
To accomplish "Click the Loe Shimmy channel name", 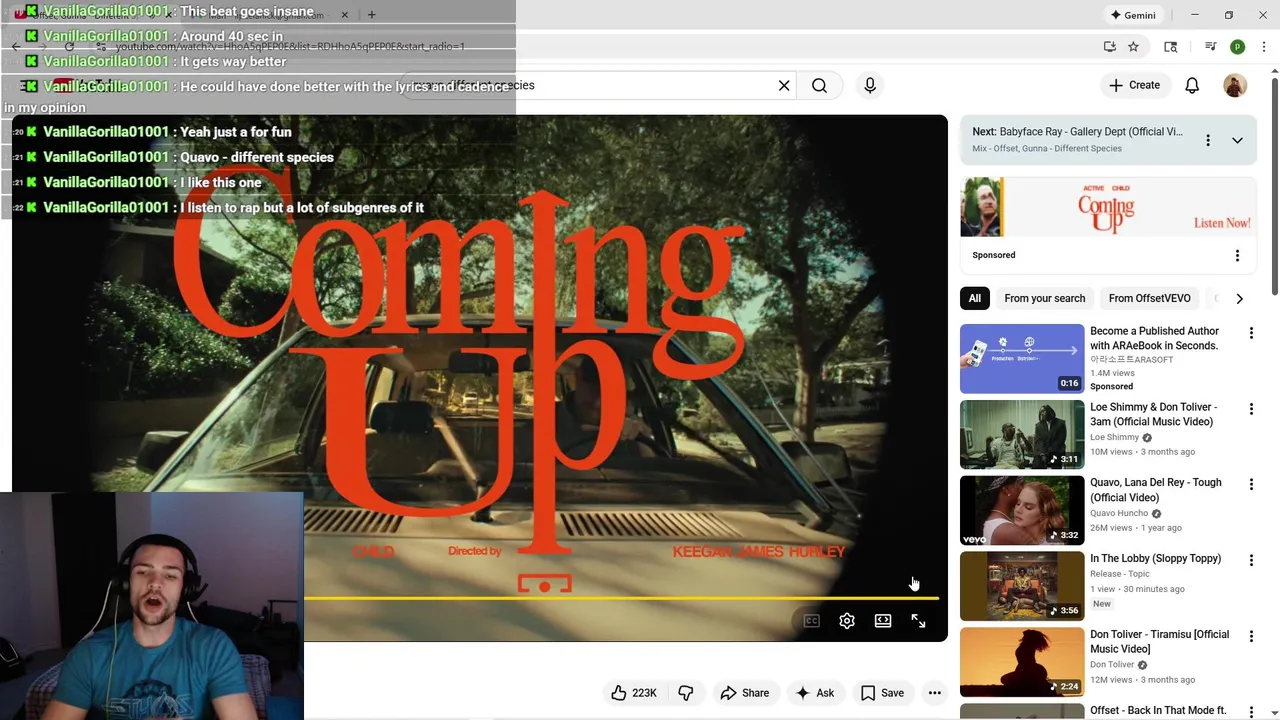I will (1114, 437).
